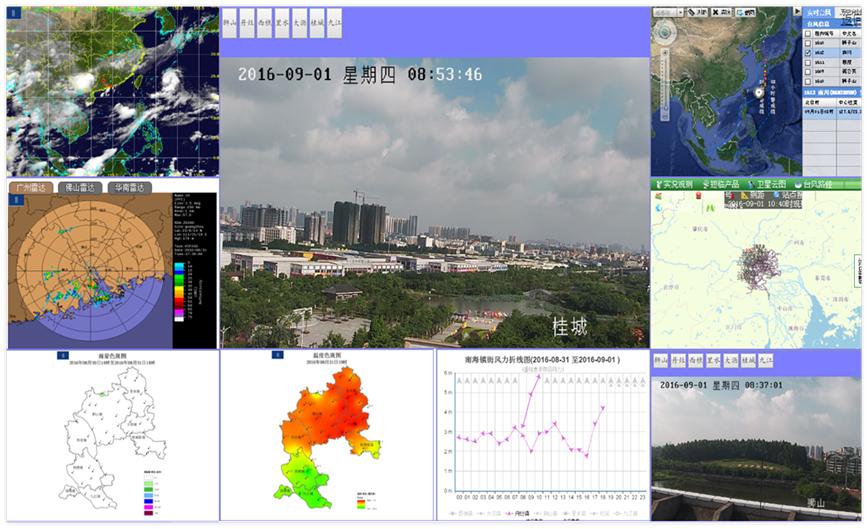Select 桂城 button above small bottom-right video
Viewport: 868px width, 529px height.
coord(748,361)
